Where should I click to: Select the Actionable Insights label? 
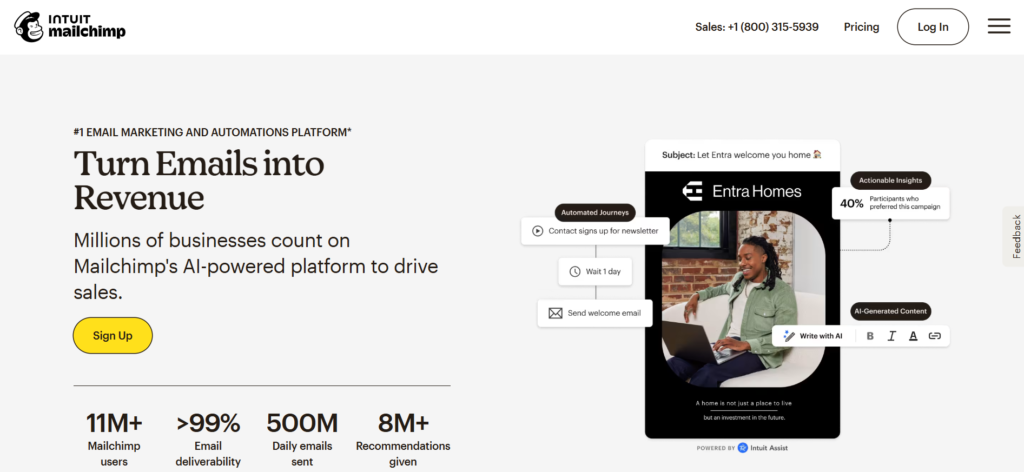pyautogui.click(x=890, y=181)
